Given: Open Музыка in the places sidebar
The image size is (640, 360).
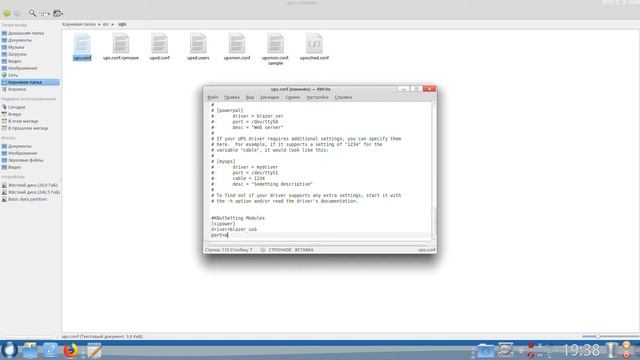Looking at the screenshot, I should point(16,47).
